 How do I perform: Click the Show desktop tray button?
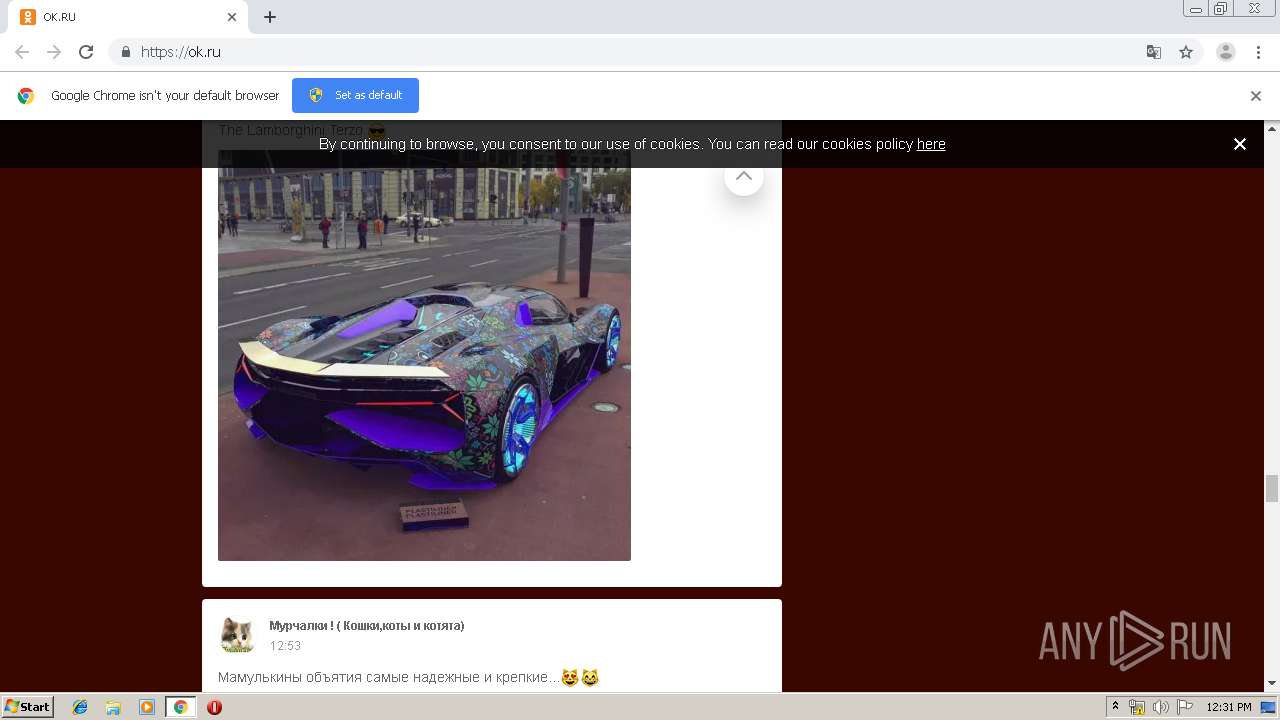pos(1268,707)
